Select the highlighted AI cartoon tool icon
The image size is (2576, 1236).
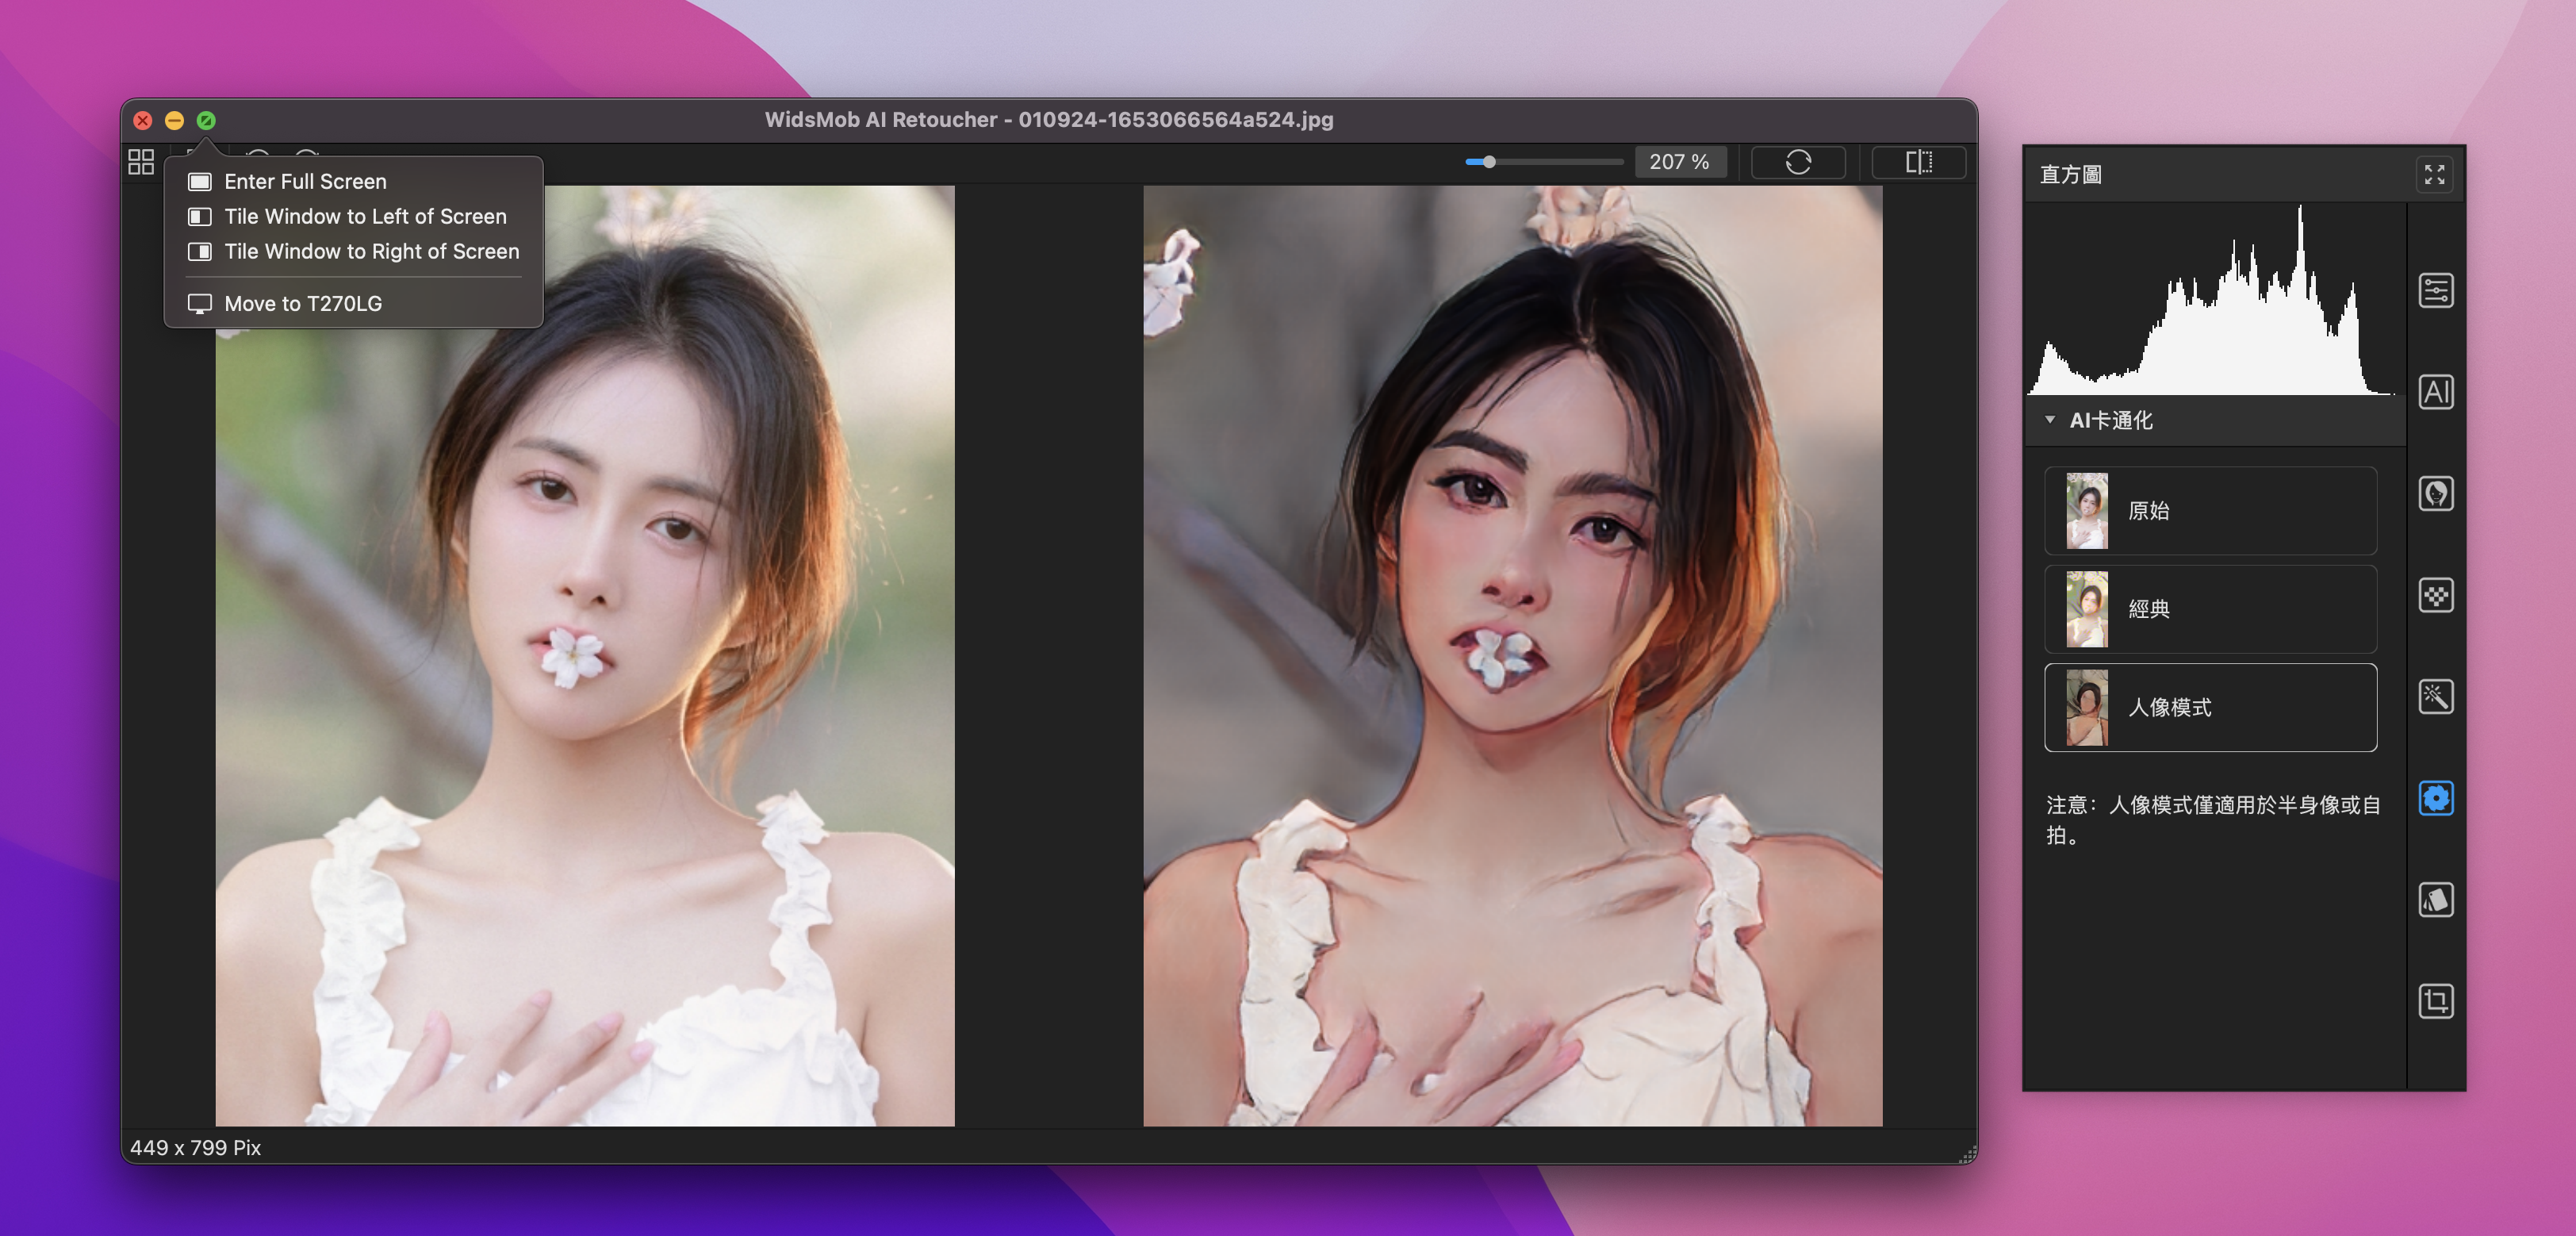(x=2435, y=798)
